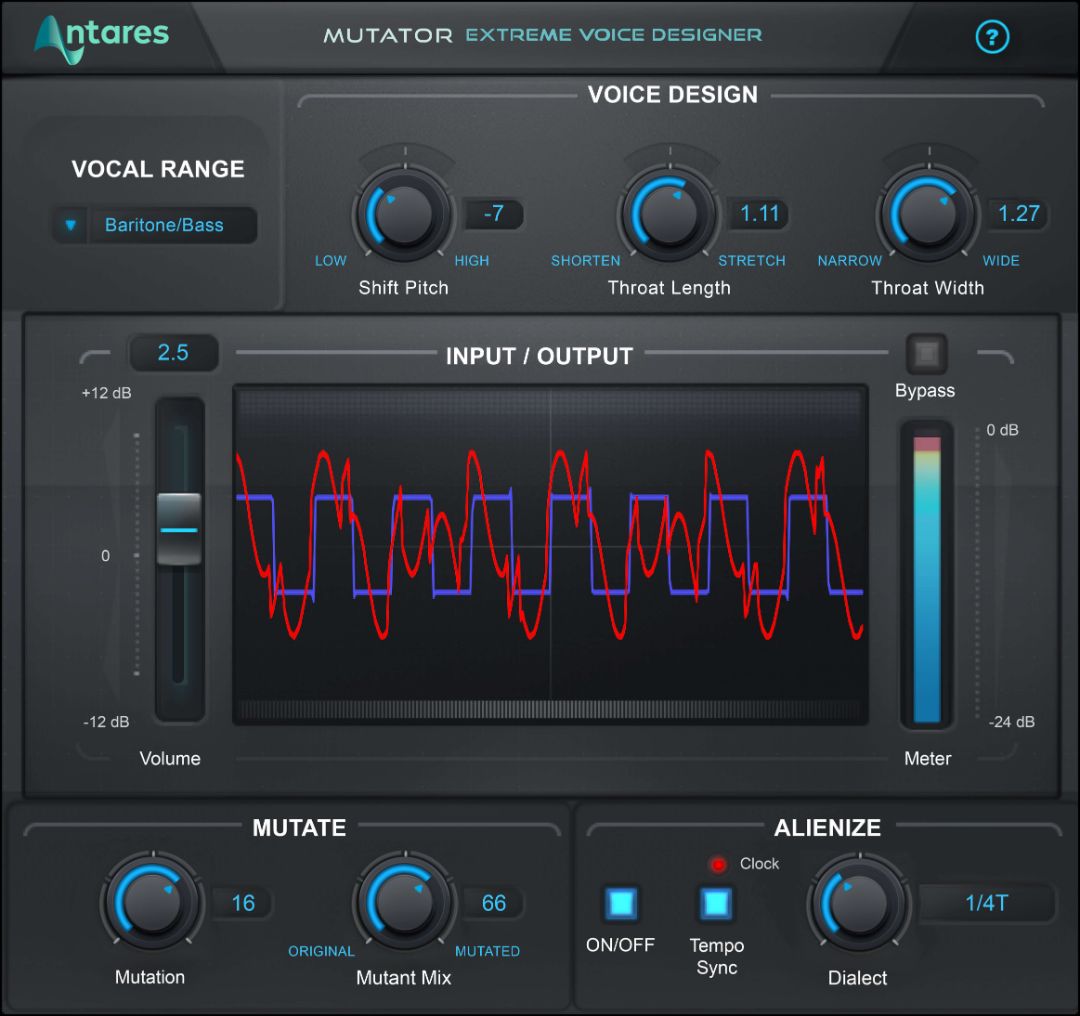The width and height of the screenshot is (1080, 1016).
Task: Click the Shift Pitch value showing -7
Action: pos(496,213)
